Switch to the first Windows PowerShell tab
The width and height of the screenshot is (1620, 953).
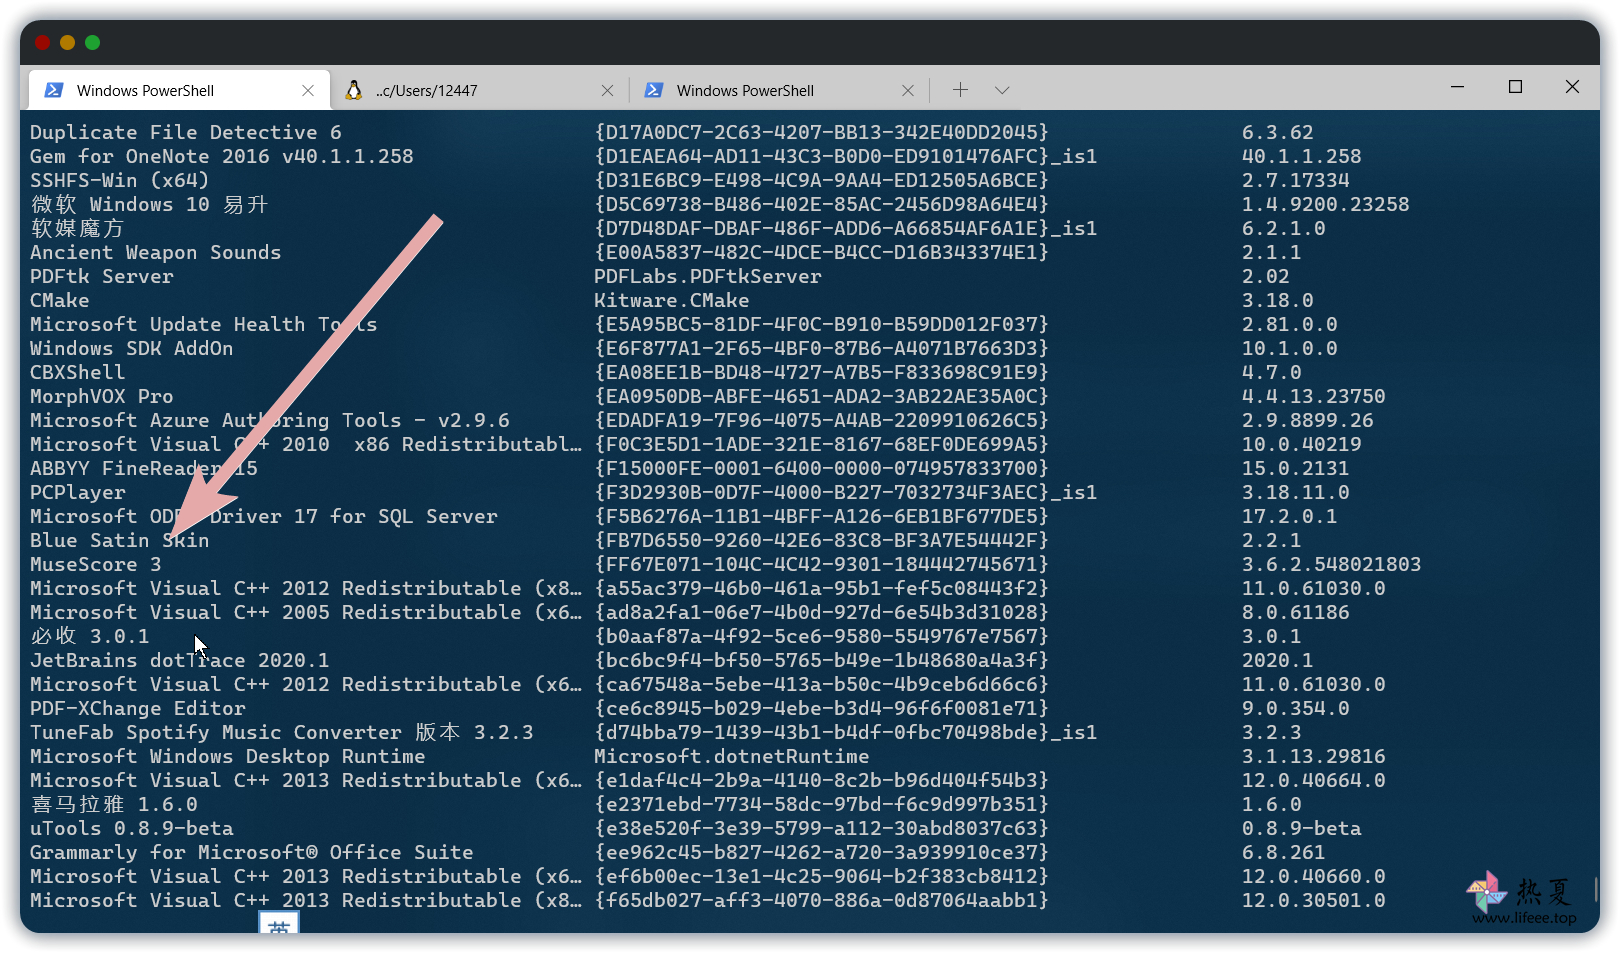(x=179, y=90)
